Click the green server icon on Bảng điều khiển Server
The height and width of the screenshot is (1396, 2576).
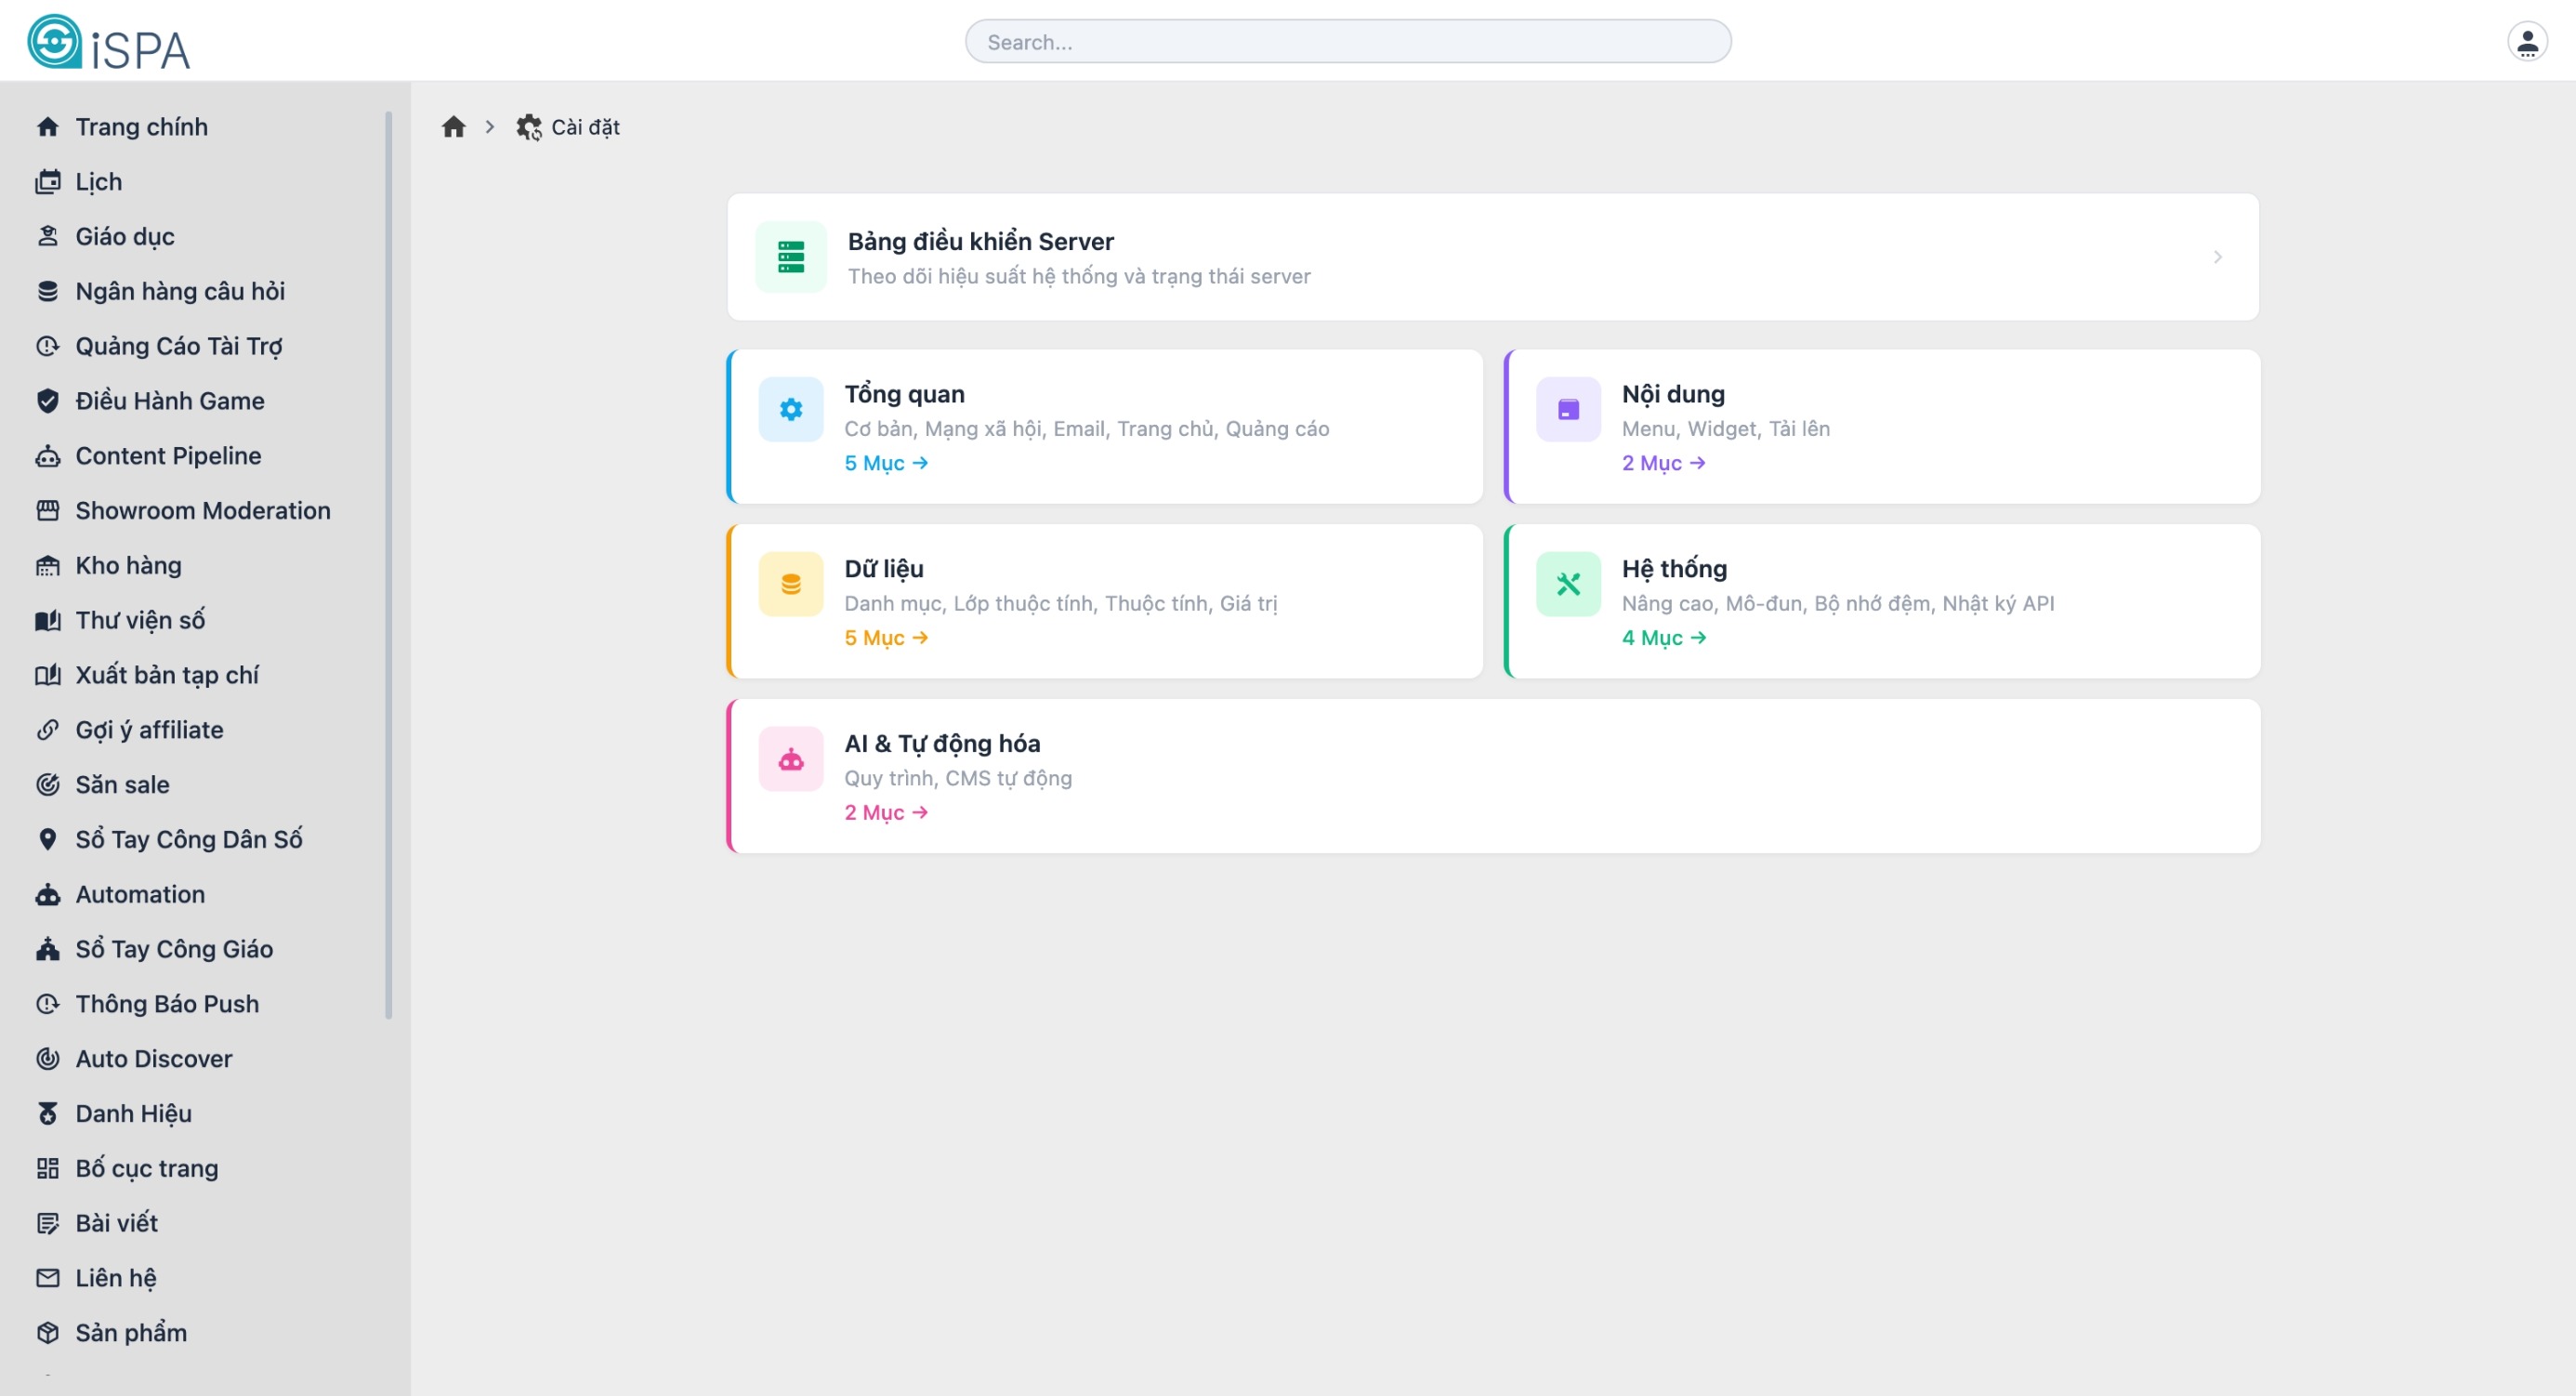[x=791, y=257]
